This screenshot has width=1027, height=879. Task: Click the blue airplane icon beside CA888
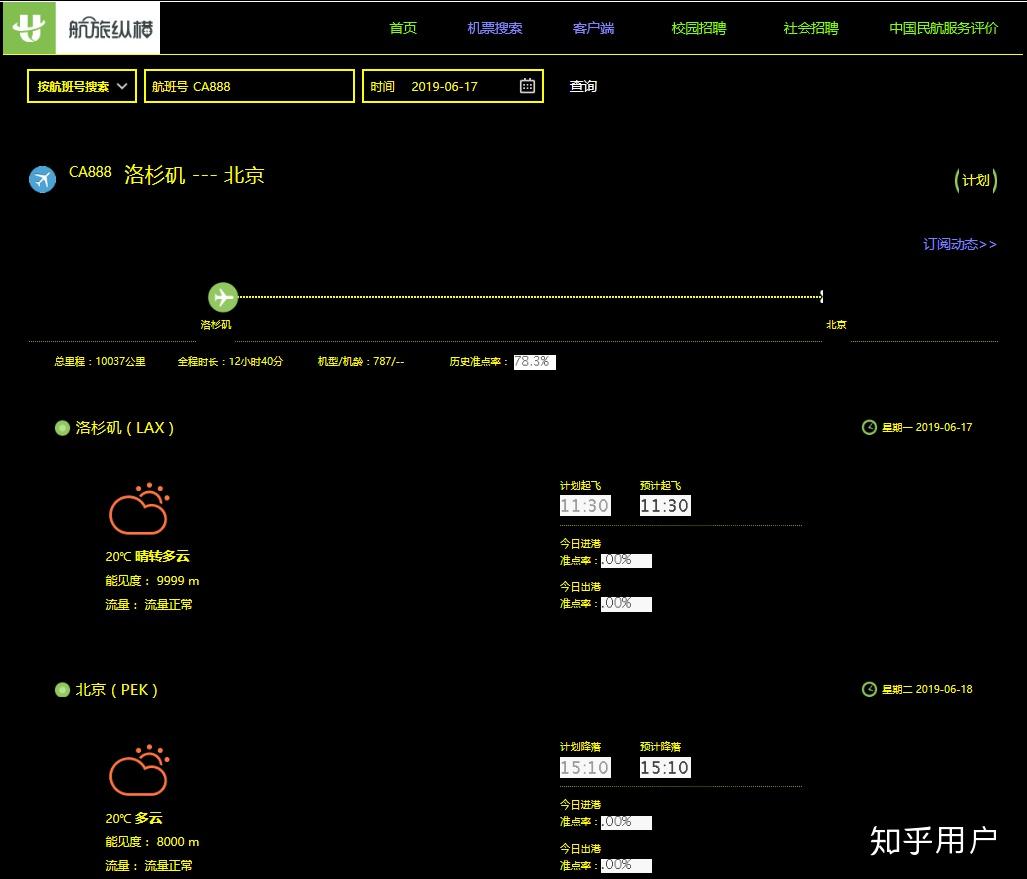(43, 179)
